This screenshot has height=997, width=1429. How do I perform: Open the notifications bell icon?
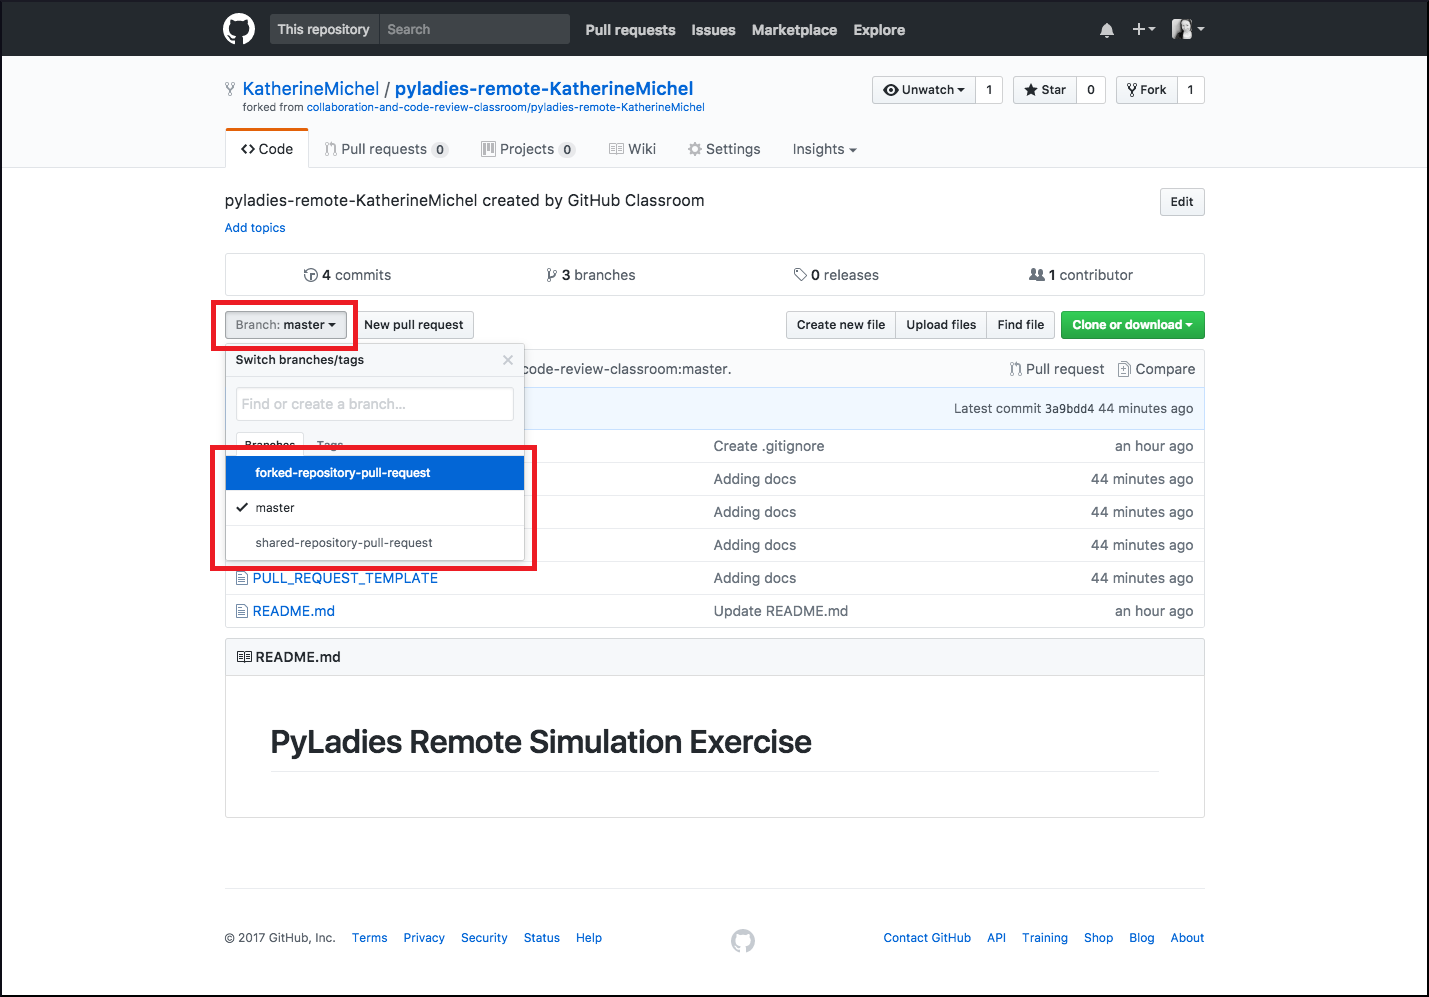coord(1107,30)
